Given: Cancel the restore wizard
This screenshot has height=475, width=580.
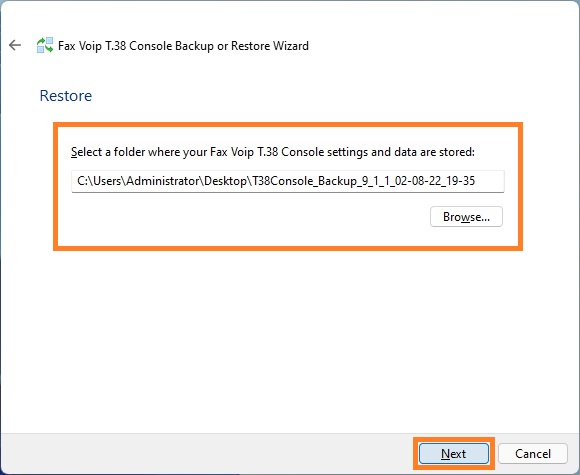Looking at the screenshot, I should [x=533, y=454].
